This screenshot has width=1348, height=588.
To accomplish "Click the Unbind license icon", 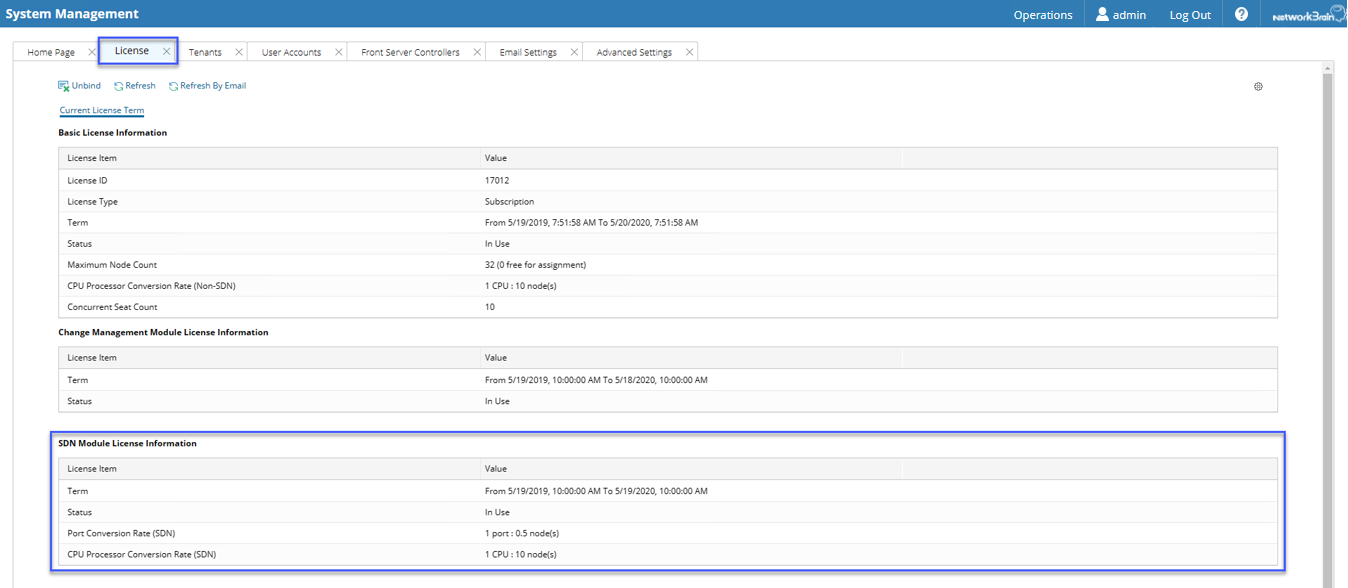I will pos(64,86).
